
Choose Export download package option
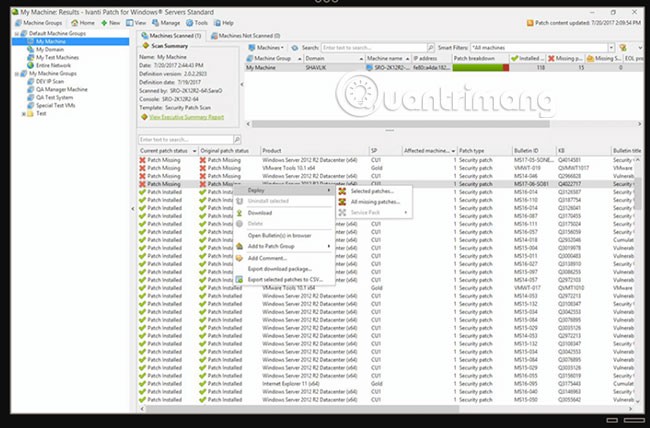(284, 269)
